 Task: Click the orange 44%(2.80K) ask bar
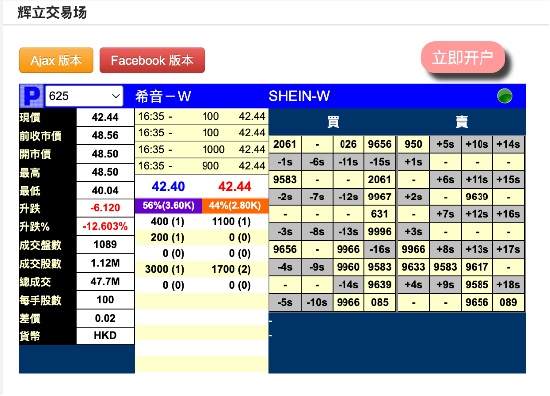click(235, 206)
